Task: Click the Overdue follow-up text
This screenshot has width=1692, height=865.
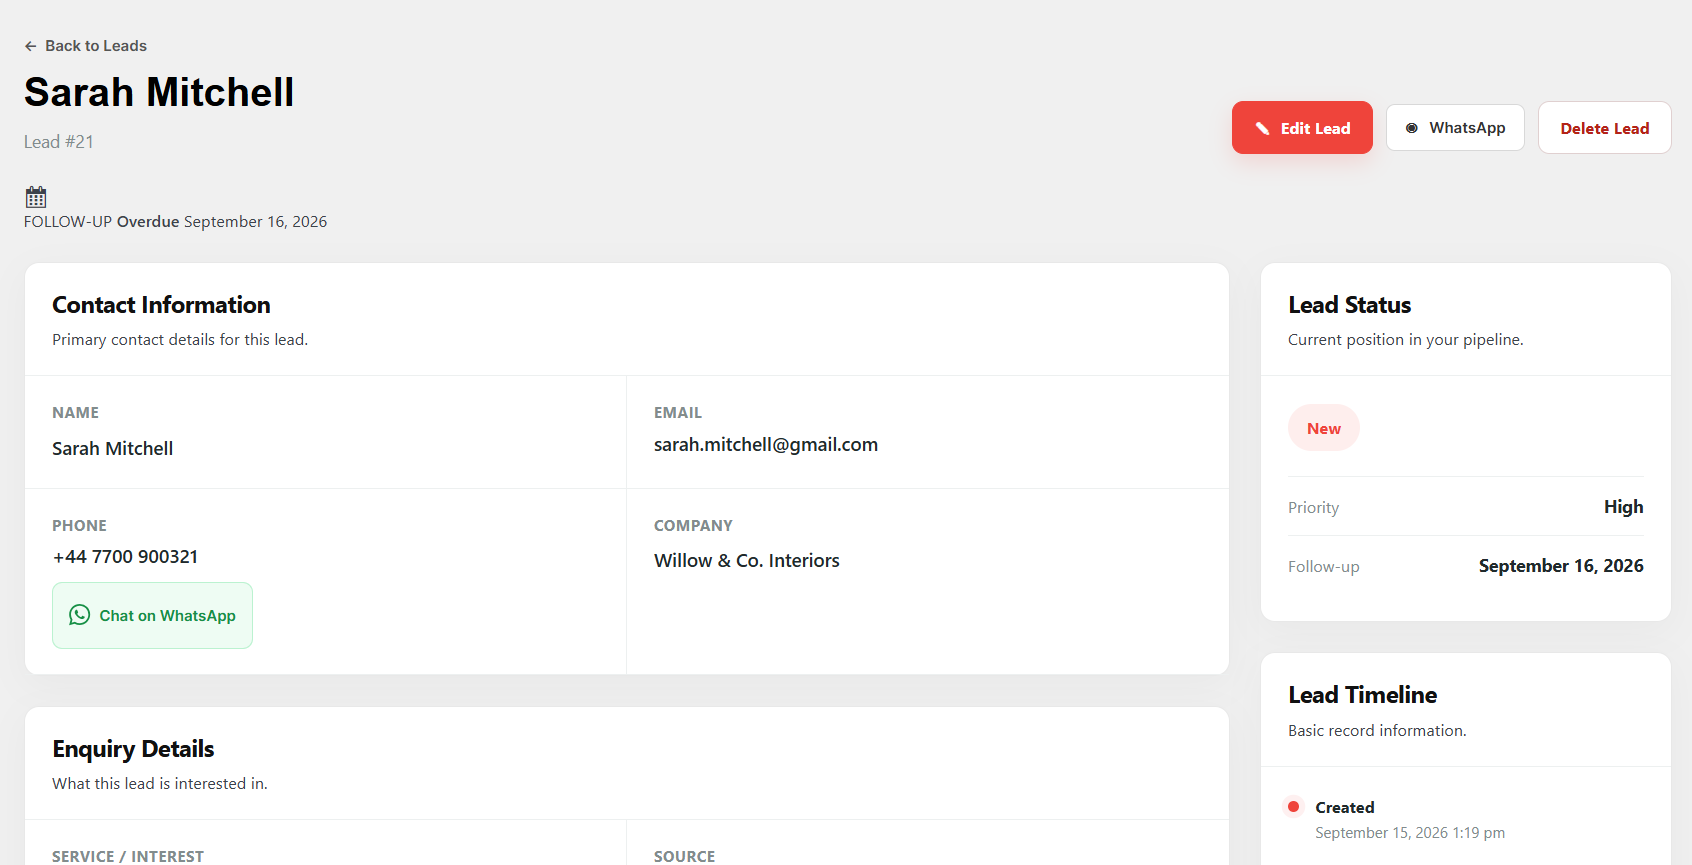Action: click(148, 222)
